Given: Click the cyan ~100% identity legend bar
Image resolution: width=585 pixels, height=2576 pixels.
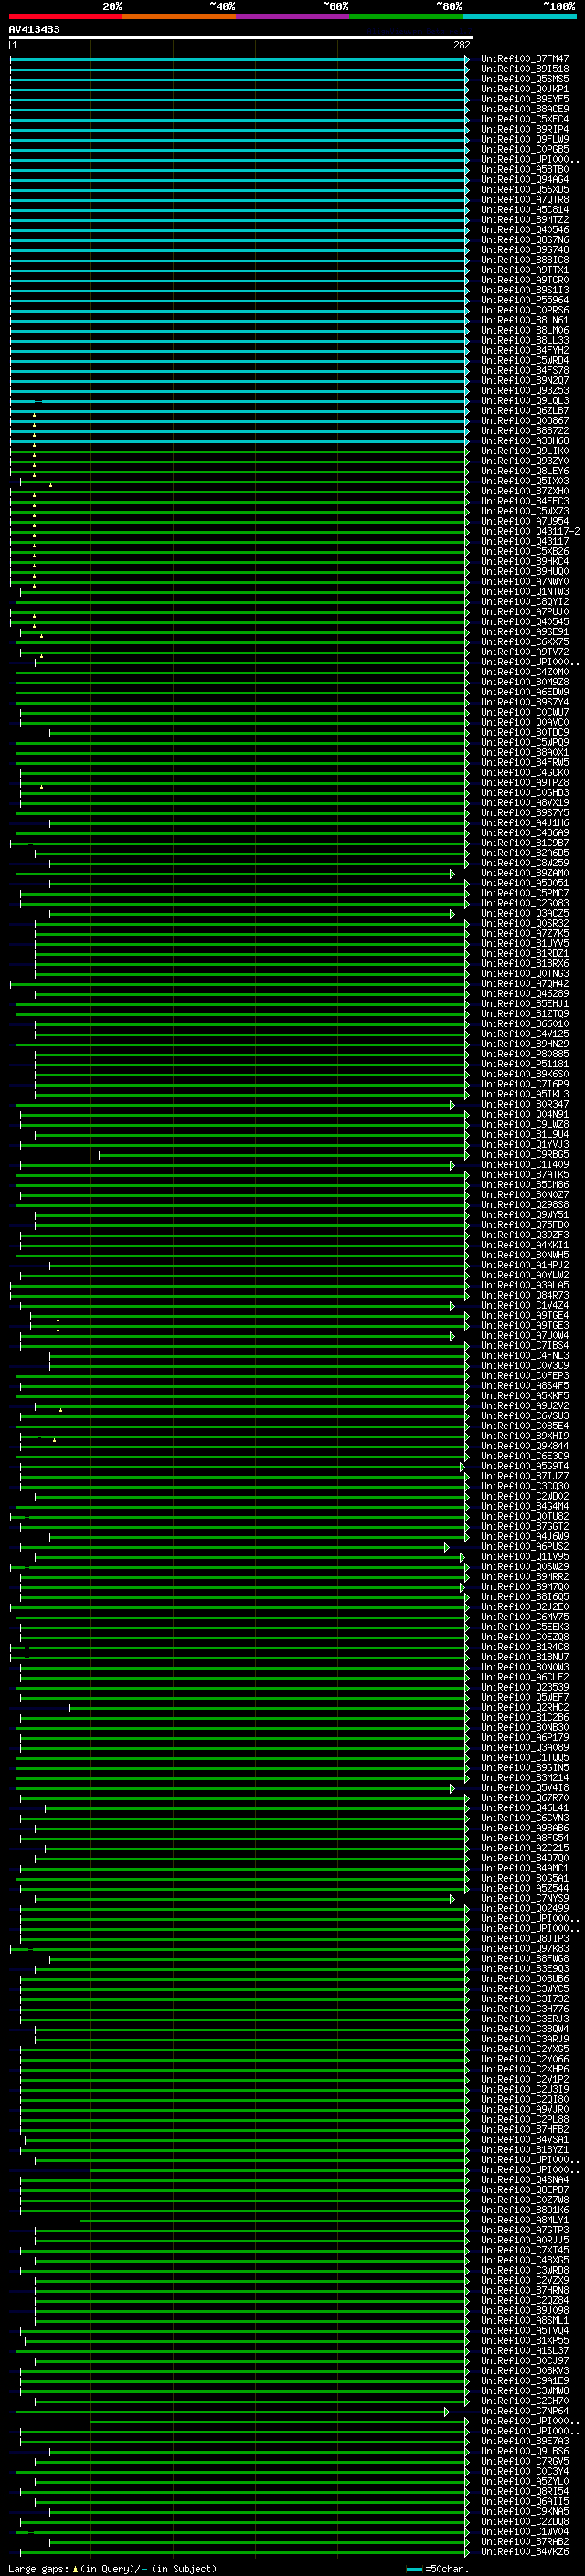Looking at the screenshot, I should pos(520,17).
